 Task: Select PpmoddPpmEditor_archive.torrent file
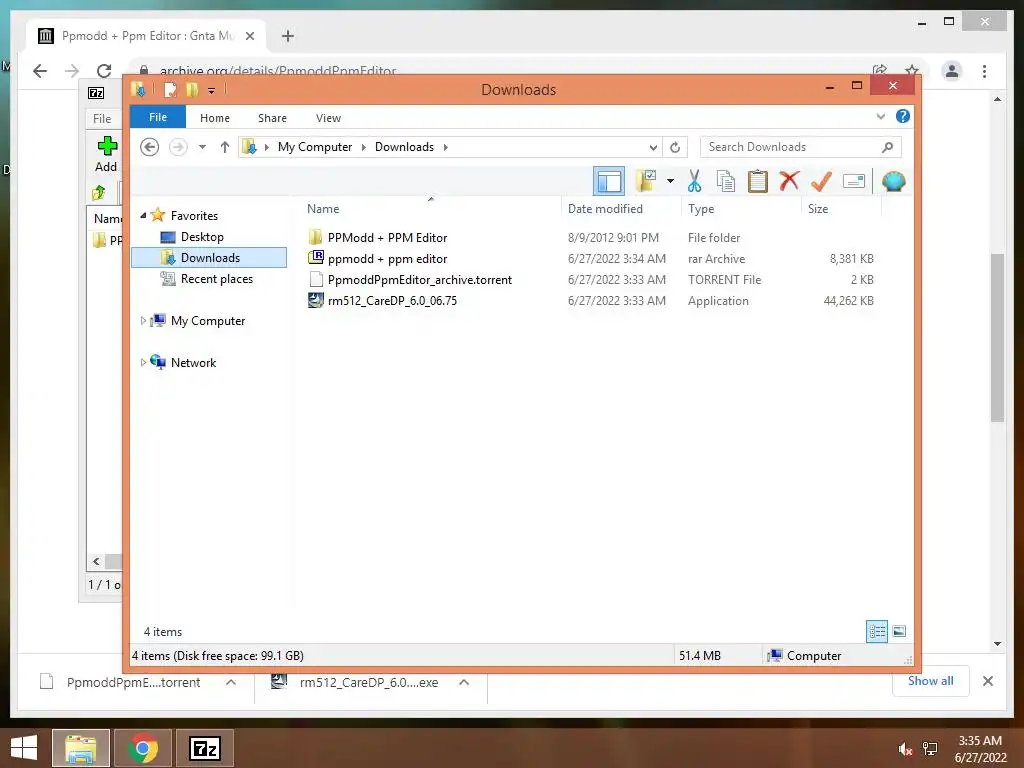point(419,280)
